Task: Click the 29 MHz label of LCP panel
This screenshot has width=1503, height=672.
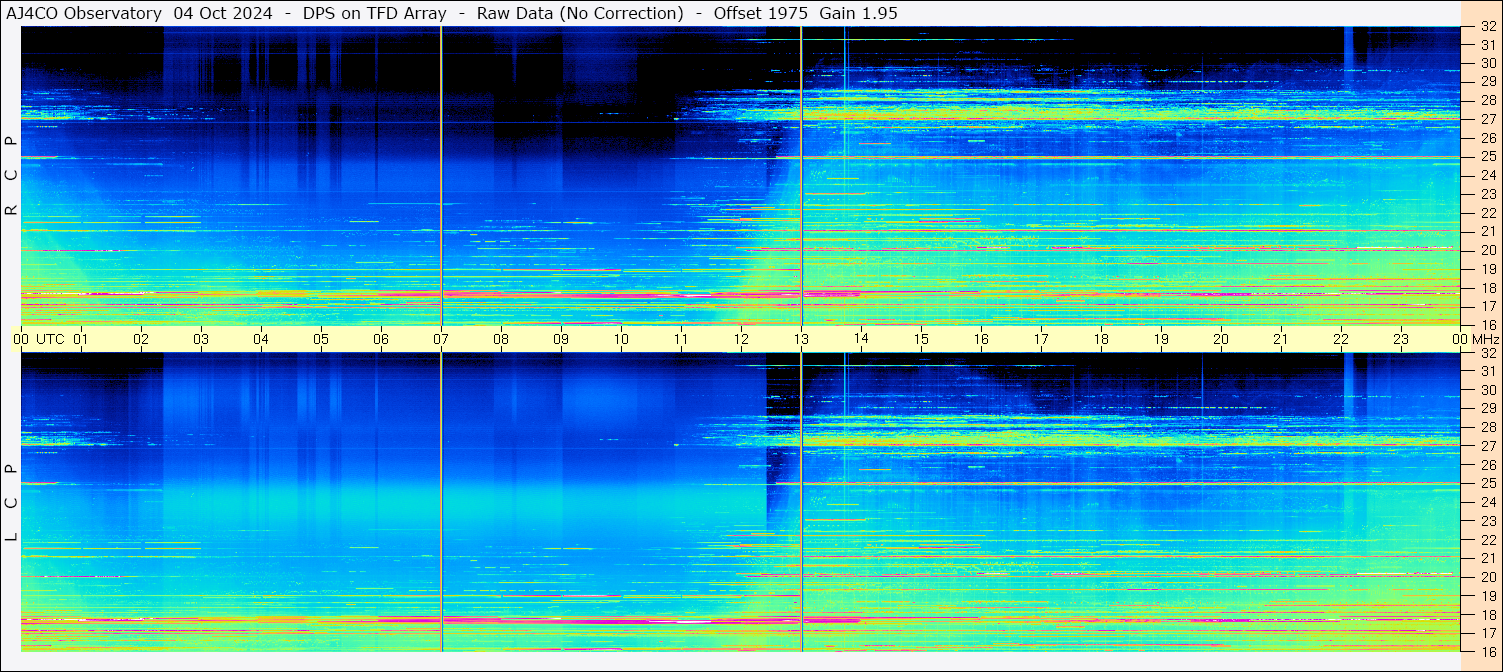Action: (1487, 409)
